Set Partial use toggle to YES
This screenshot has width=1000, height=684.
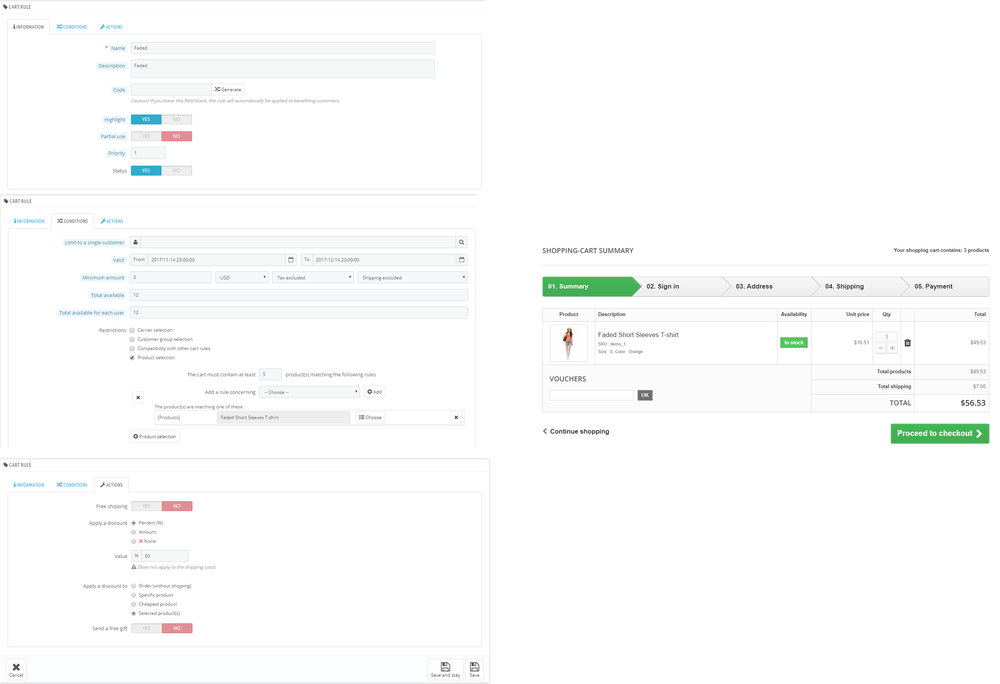pos(146,136)
